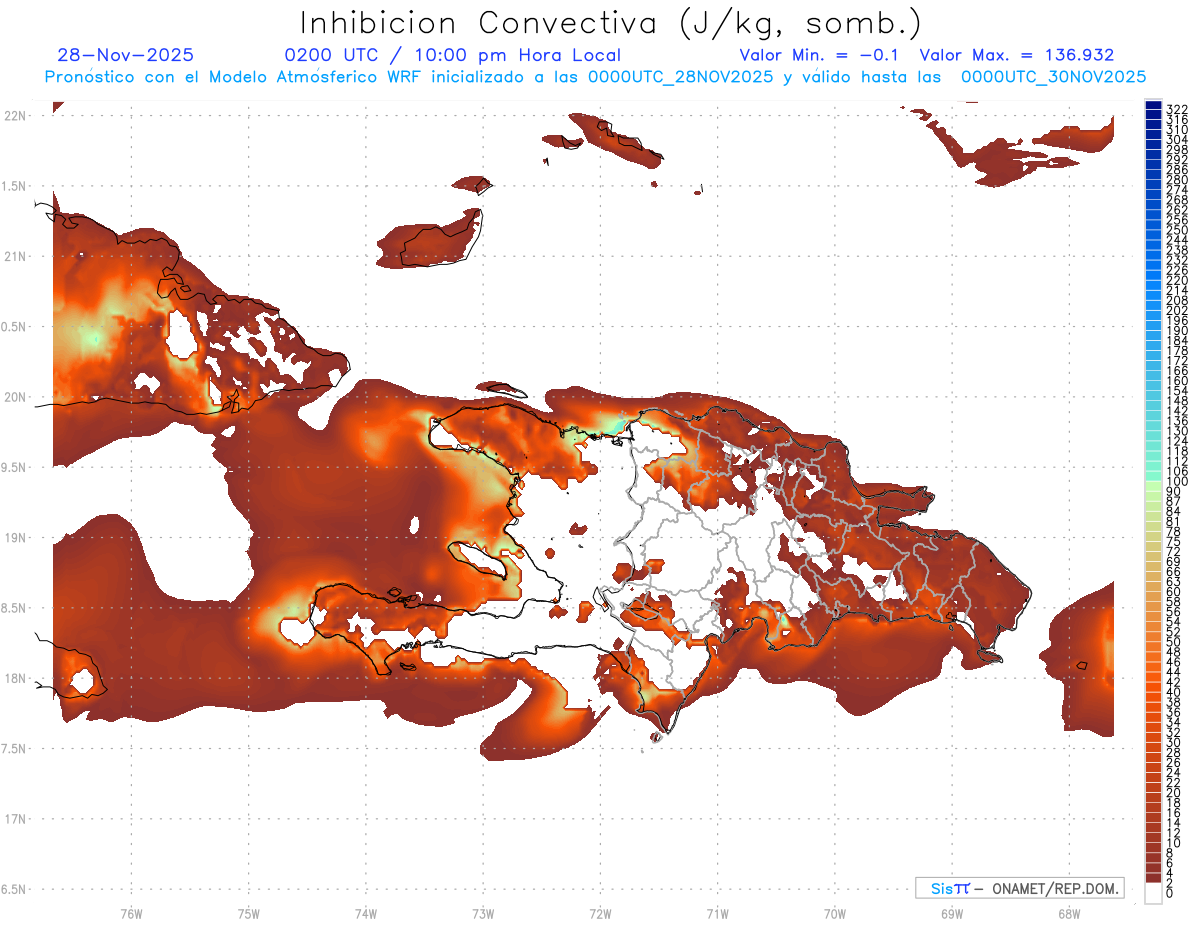Click the '68W' longitude label
The image size is (1200, 927).
[x=1068, y=913]
